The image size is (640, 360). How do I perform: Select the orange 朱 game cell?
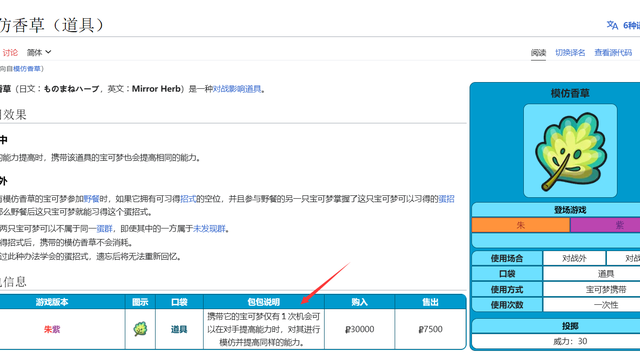[x=520, y=225]
